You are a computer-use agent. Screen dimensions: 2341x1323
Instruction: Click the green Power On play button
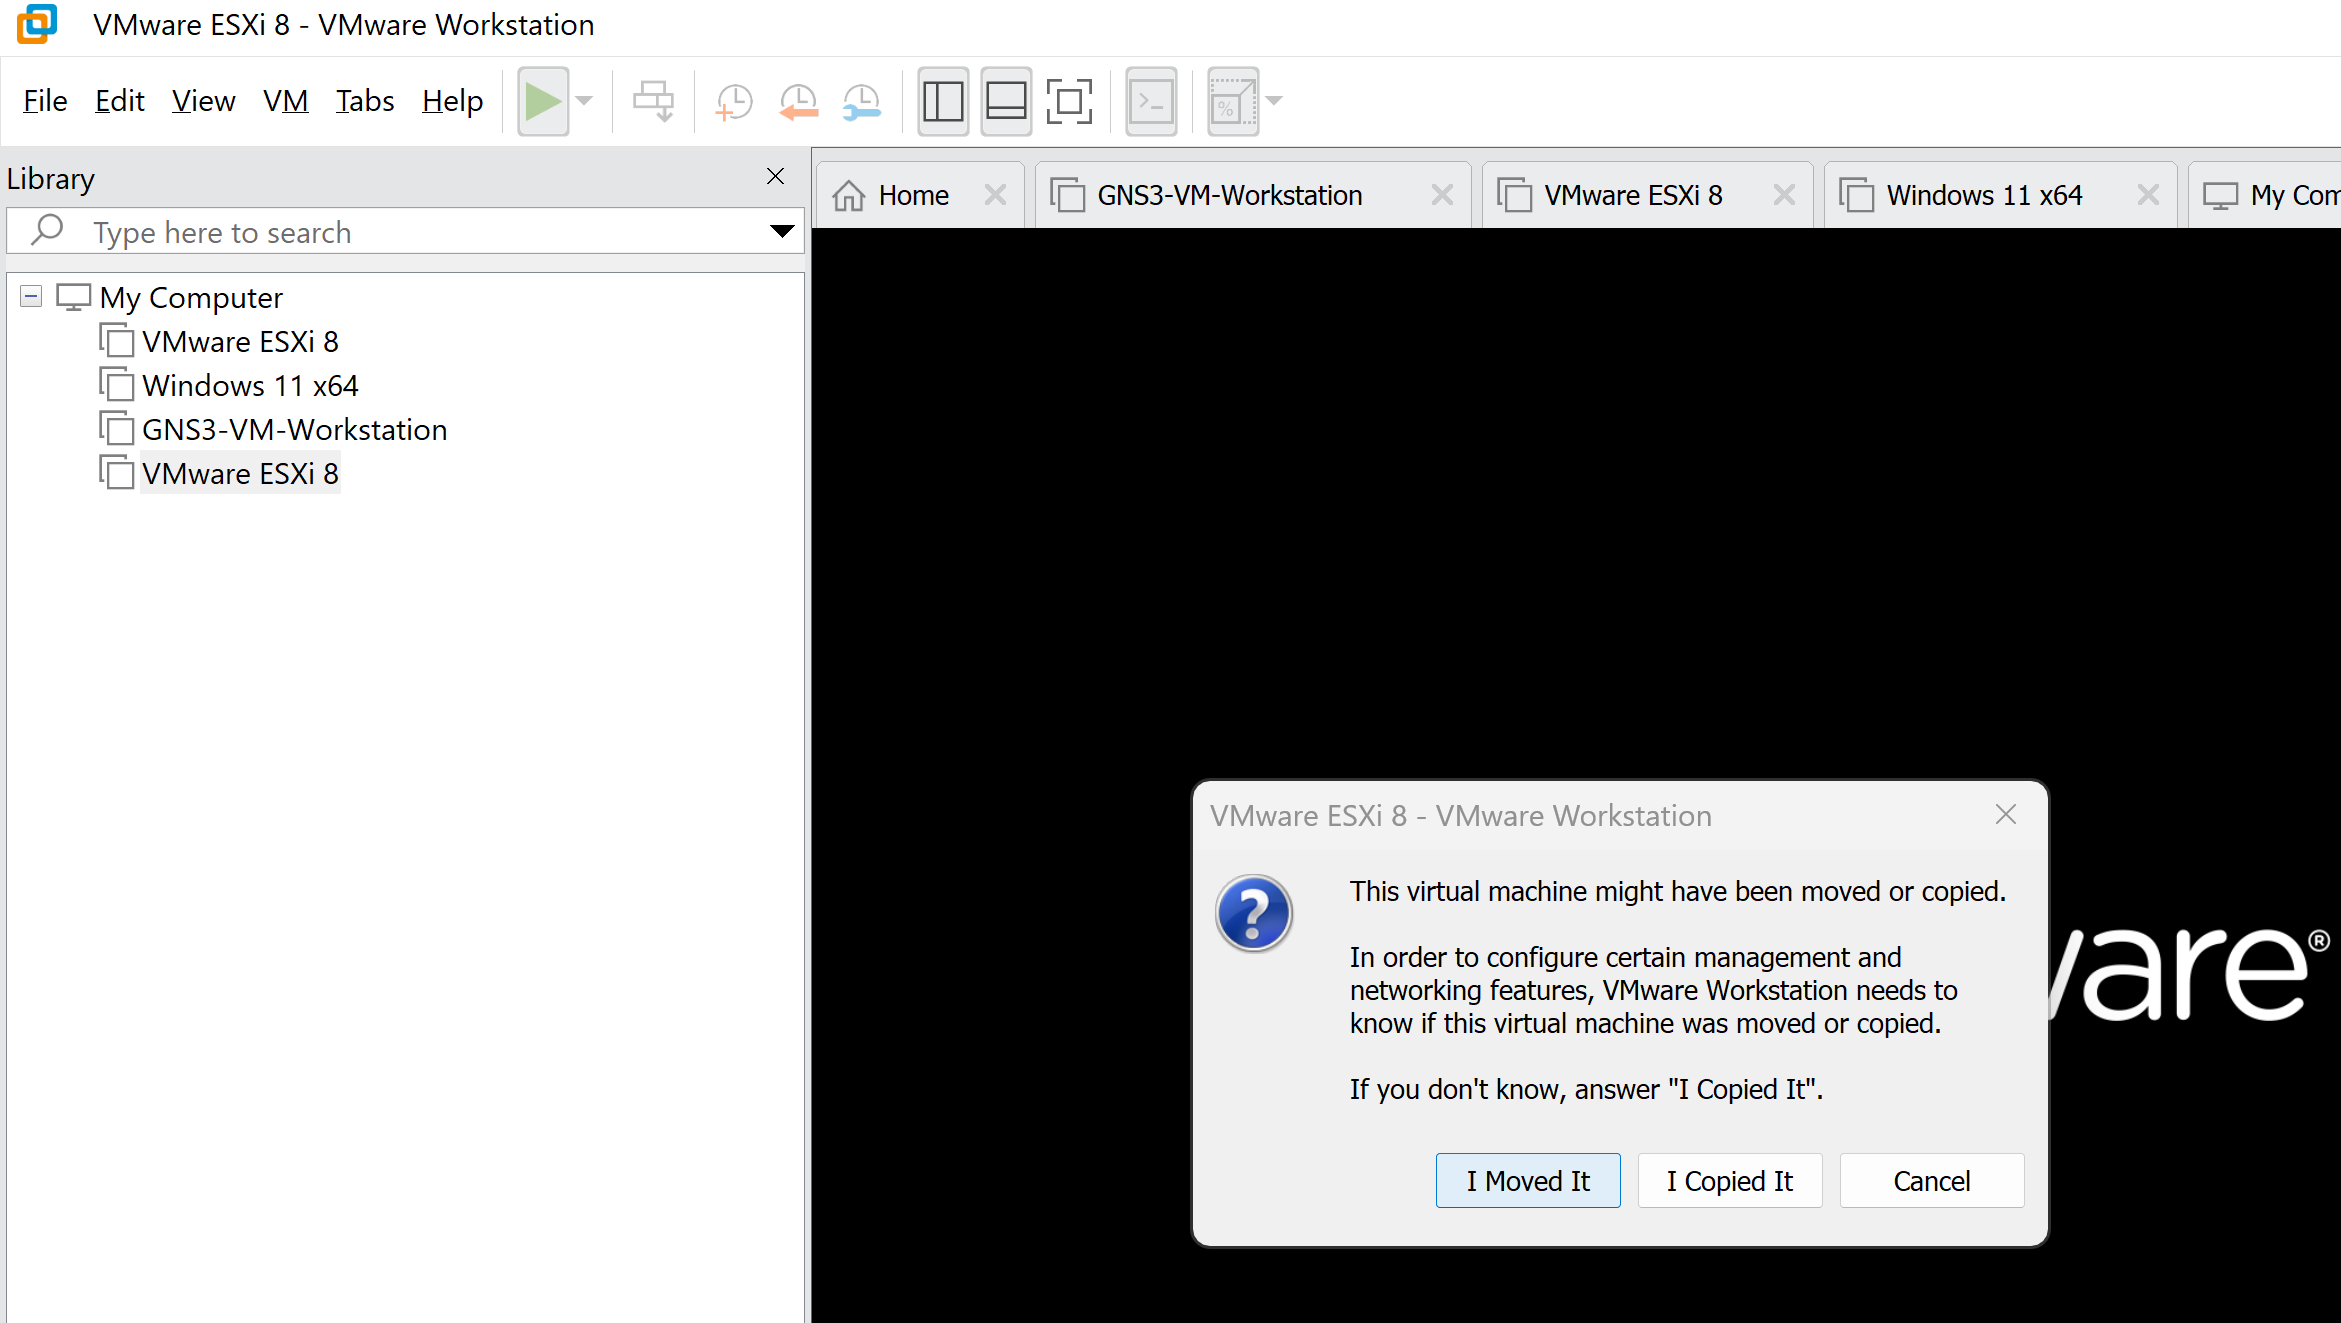point(542,101)
